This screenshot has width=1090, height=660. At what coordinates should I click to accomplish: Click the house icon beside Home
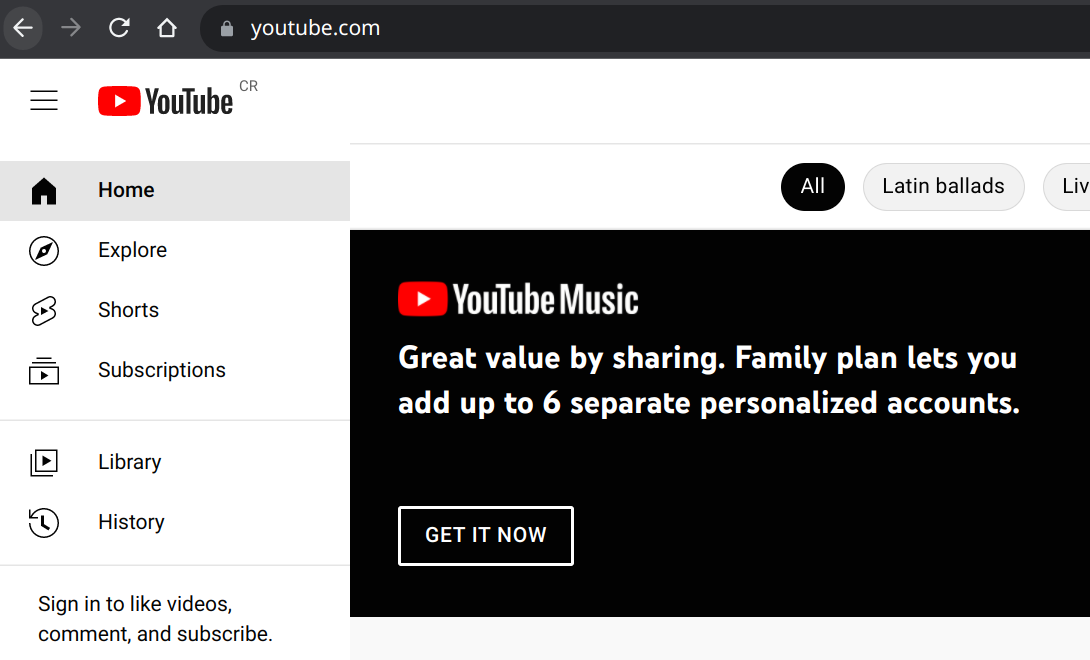(44, 191)
